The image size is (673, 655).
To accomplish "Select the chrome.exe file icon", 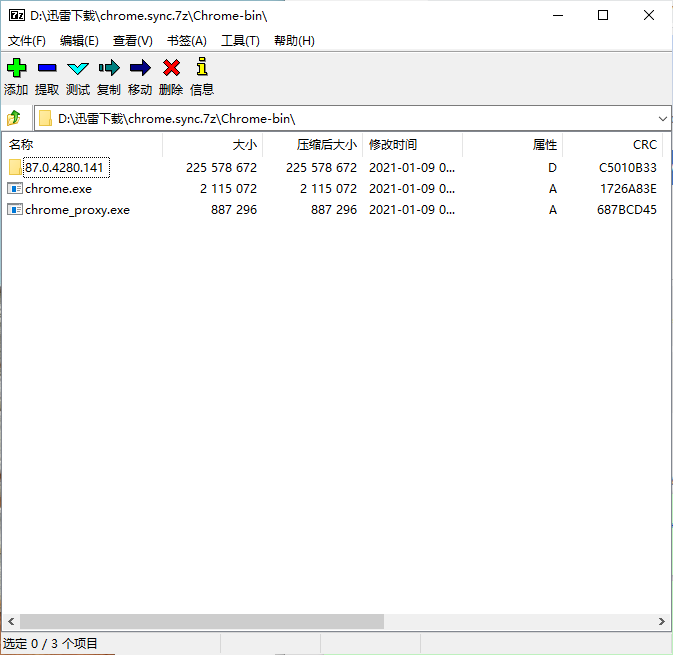I will coord(15,188).
